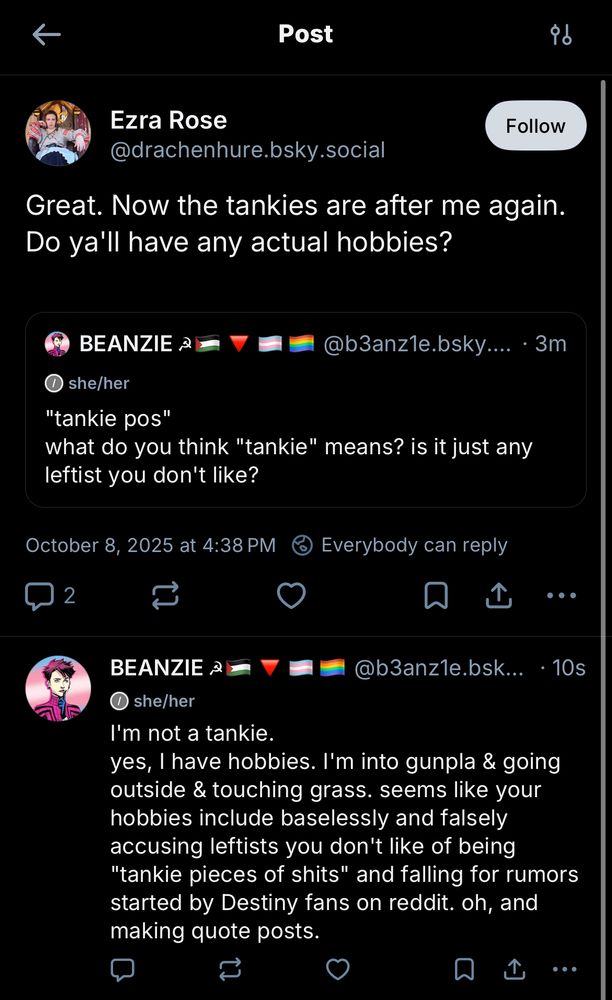Open Ezra Rose's profile avatar
Viewport: 612px width, 1000px height.
[58, 133]
